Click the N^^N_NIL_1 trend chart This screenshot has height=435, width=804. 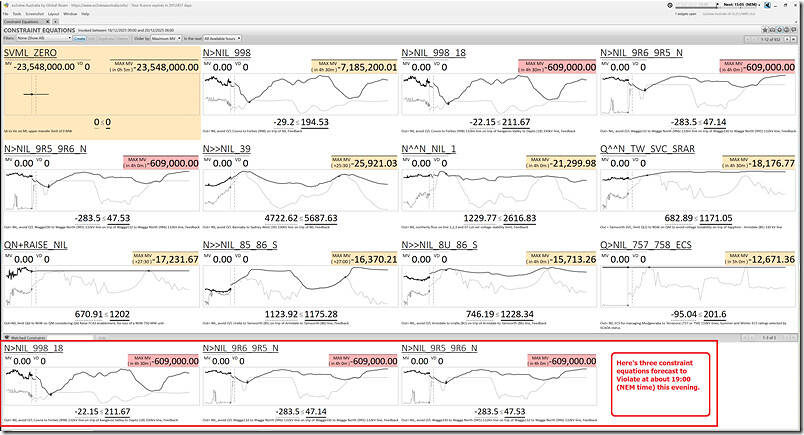[498, 190]
